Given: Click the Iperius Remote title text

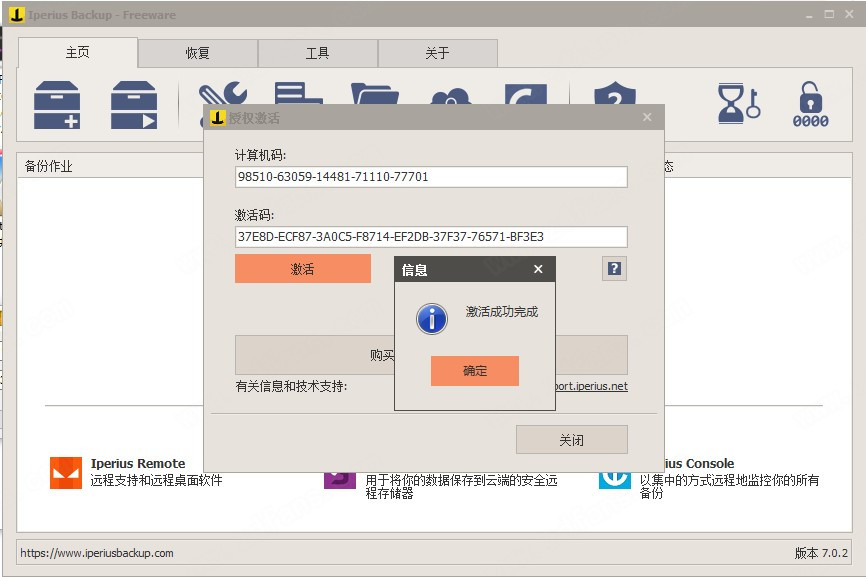Looking at the screenshot, I should click(138, 463).
